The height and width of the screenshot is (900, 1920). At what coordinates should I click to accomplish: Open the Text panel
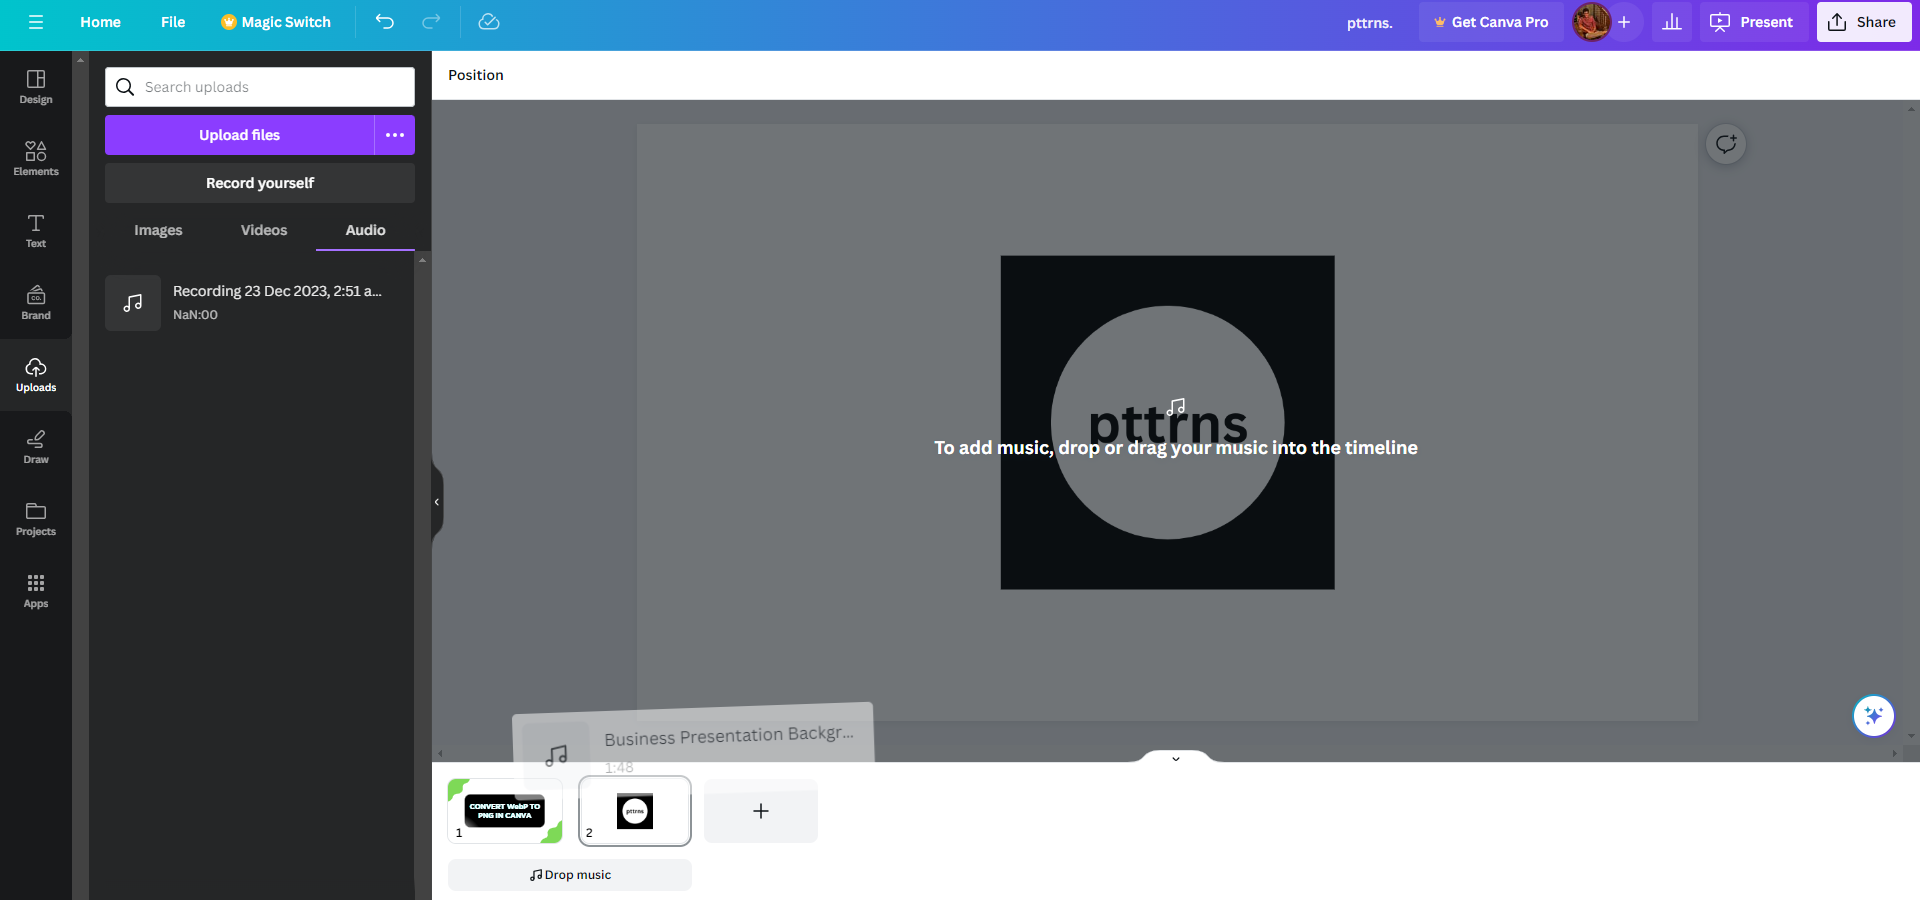point(36,231)
